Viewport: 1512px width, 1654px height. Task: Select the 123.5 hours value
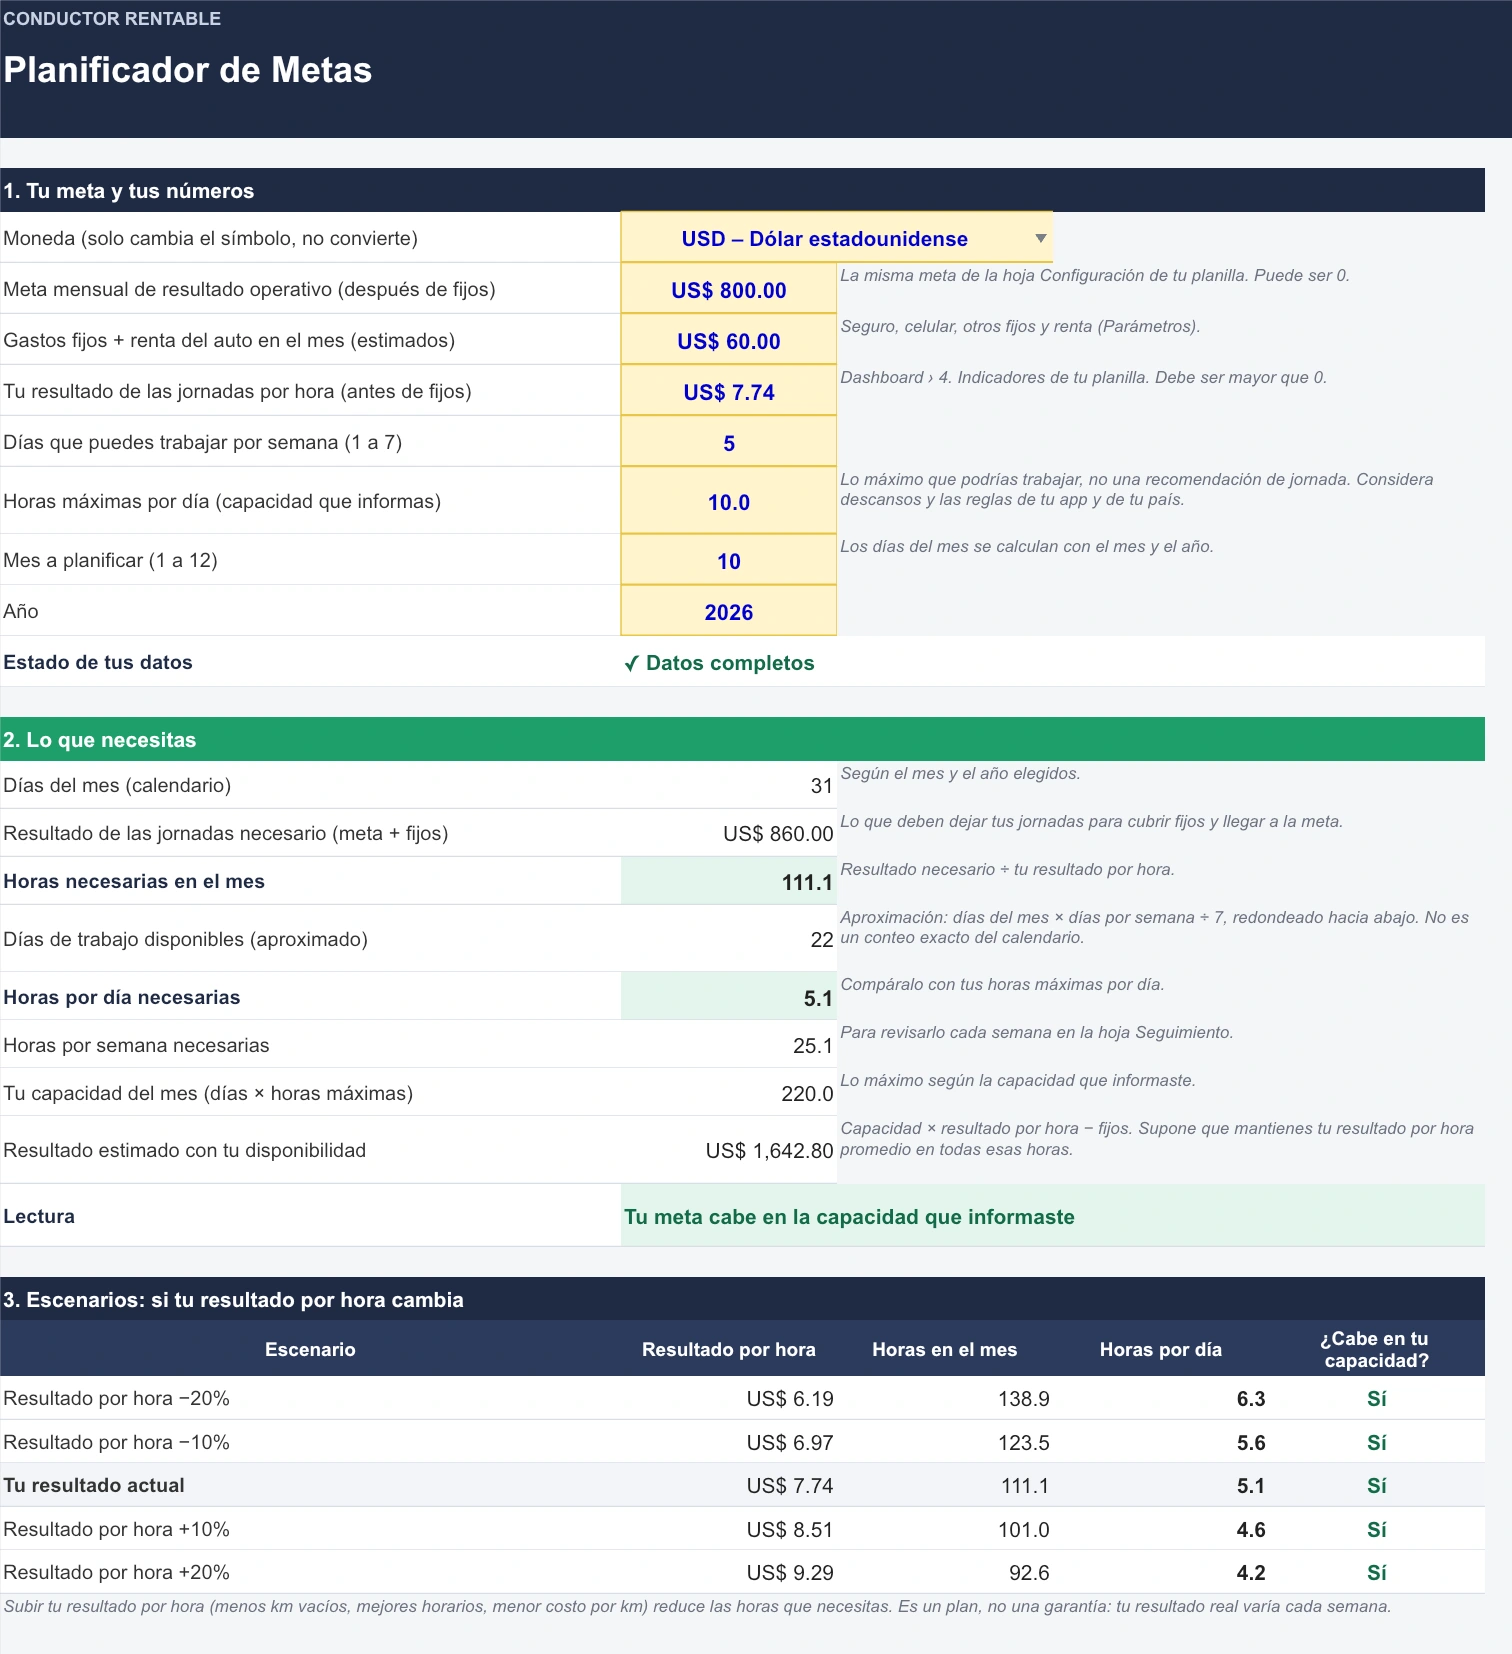pos(1023,1443)
